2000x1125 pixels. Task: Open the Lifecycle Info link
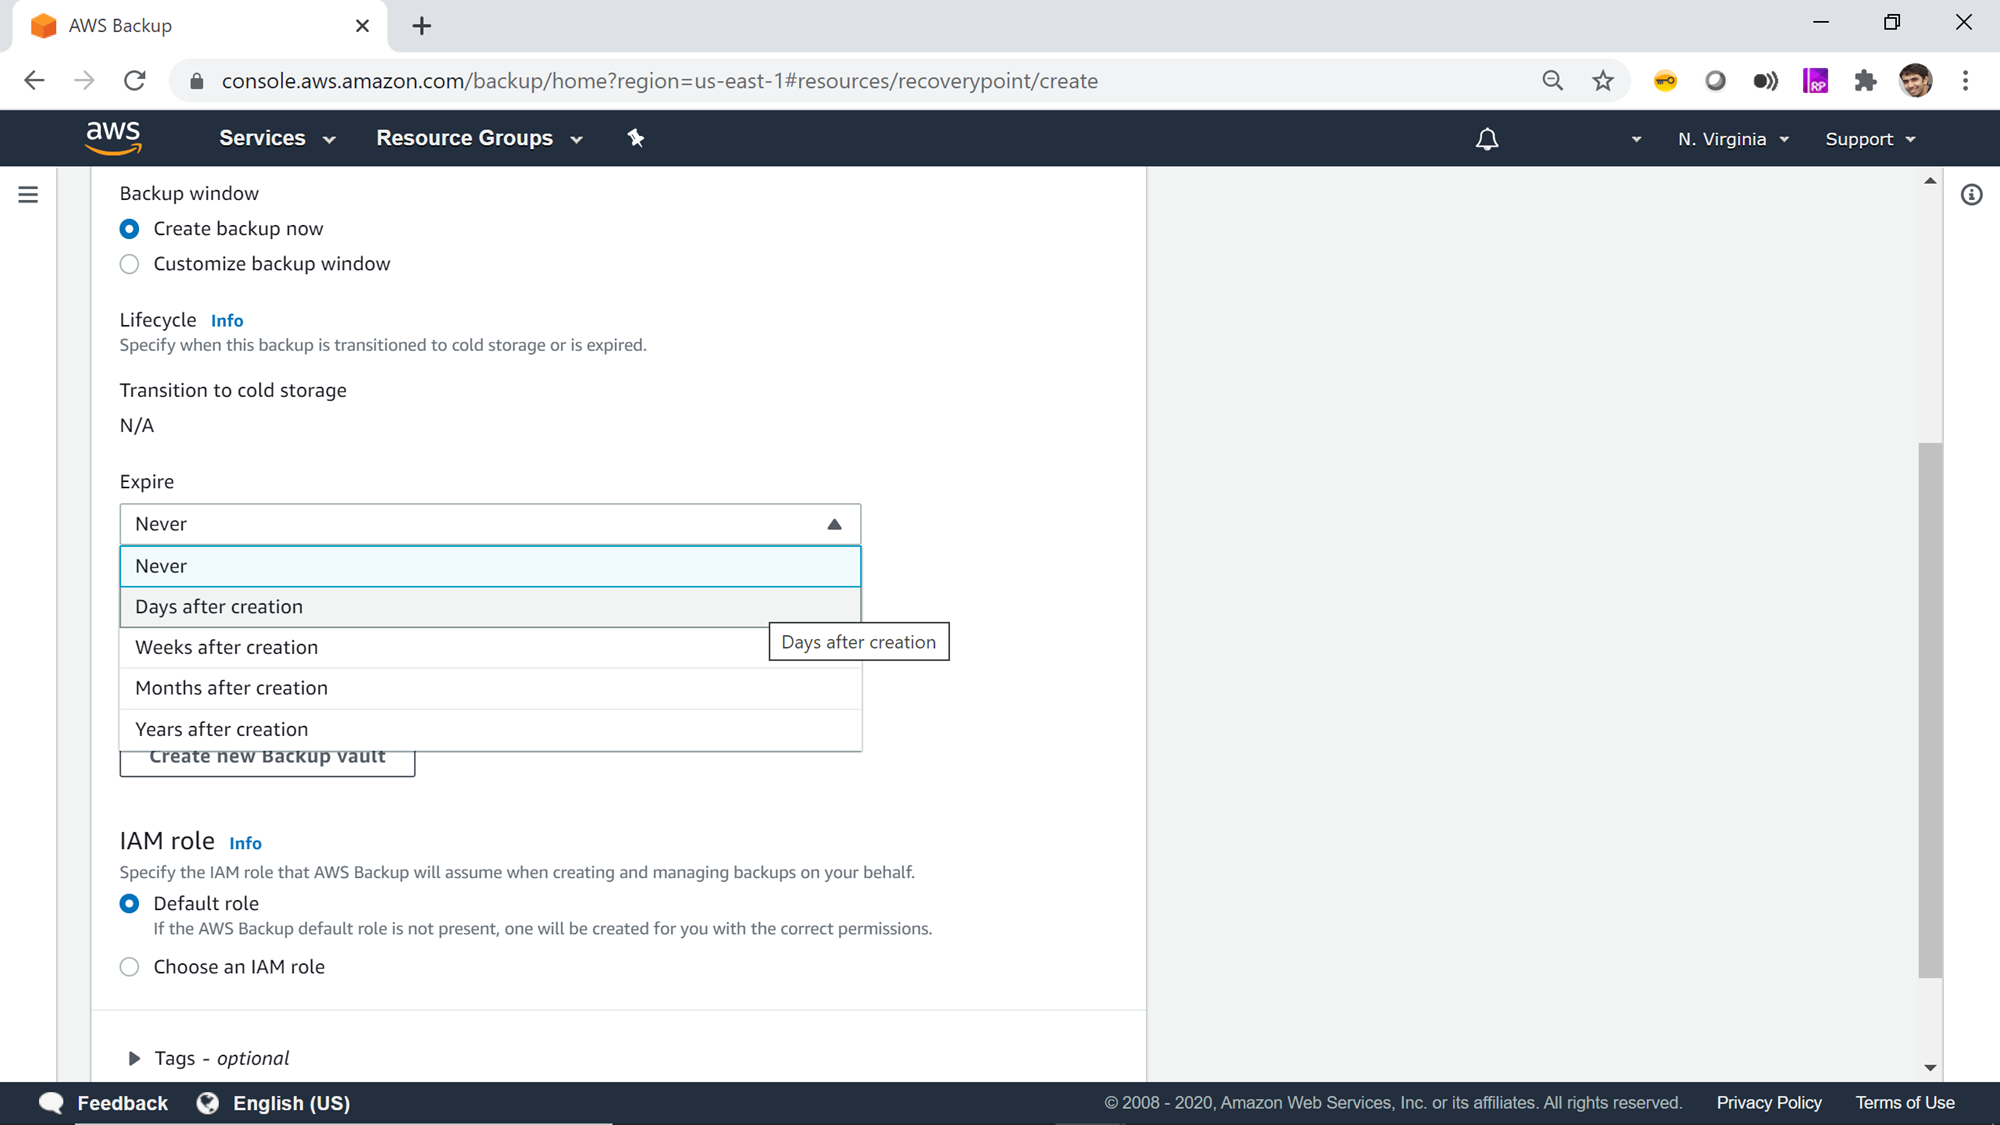tap(227, 321)
